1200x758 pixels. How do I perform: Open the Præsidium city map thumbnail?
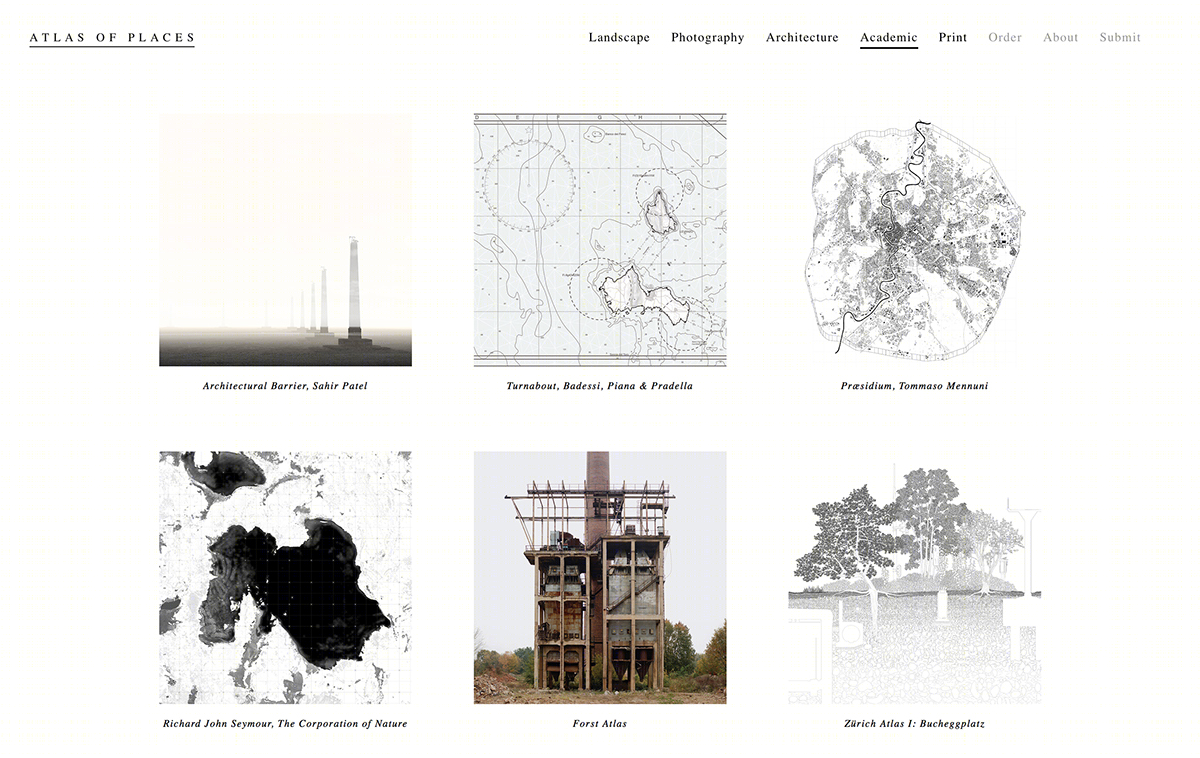click(915, 240)
